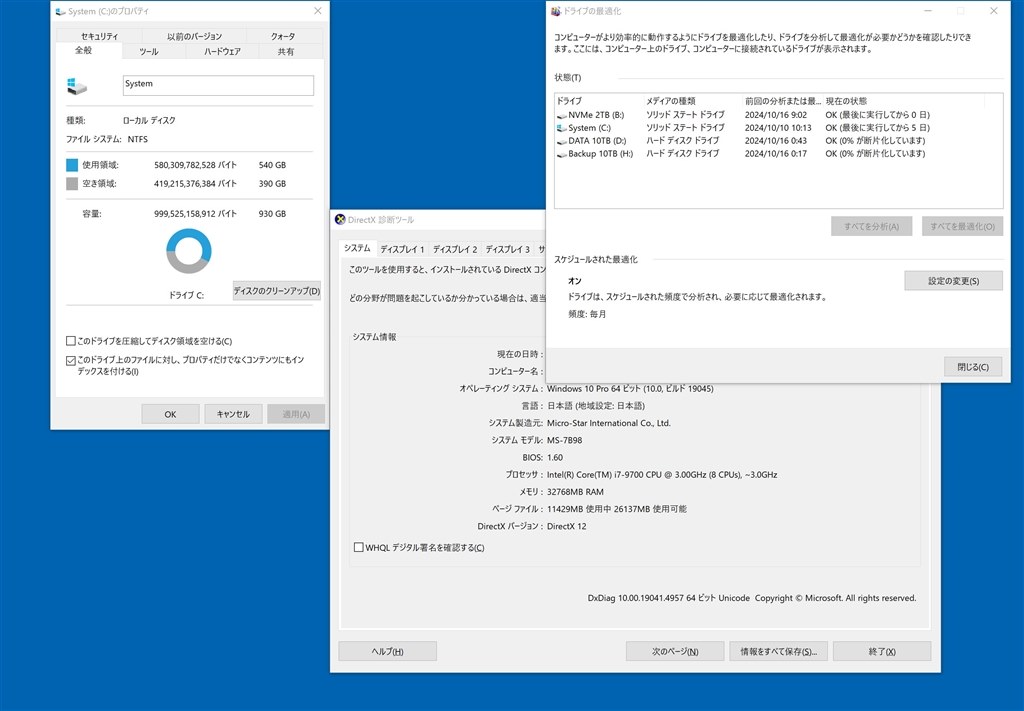Click the System drive icon beside name field

76,86
